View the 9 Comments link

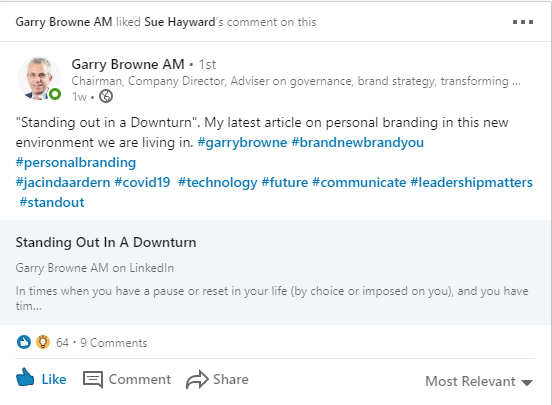pyautogui.click(x=114, y=343)
